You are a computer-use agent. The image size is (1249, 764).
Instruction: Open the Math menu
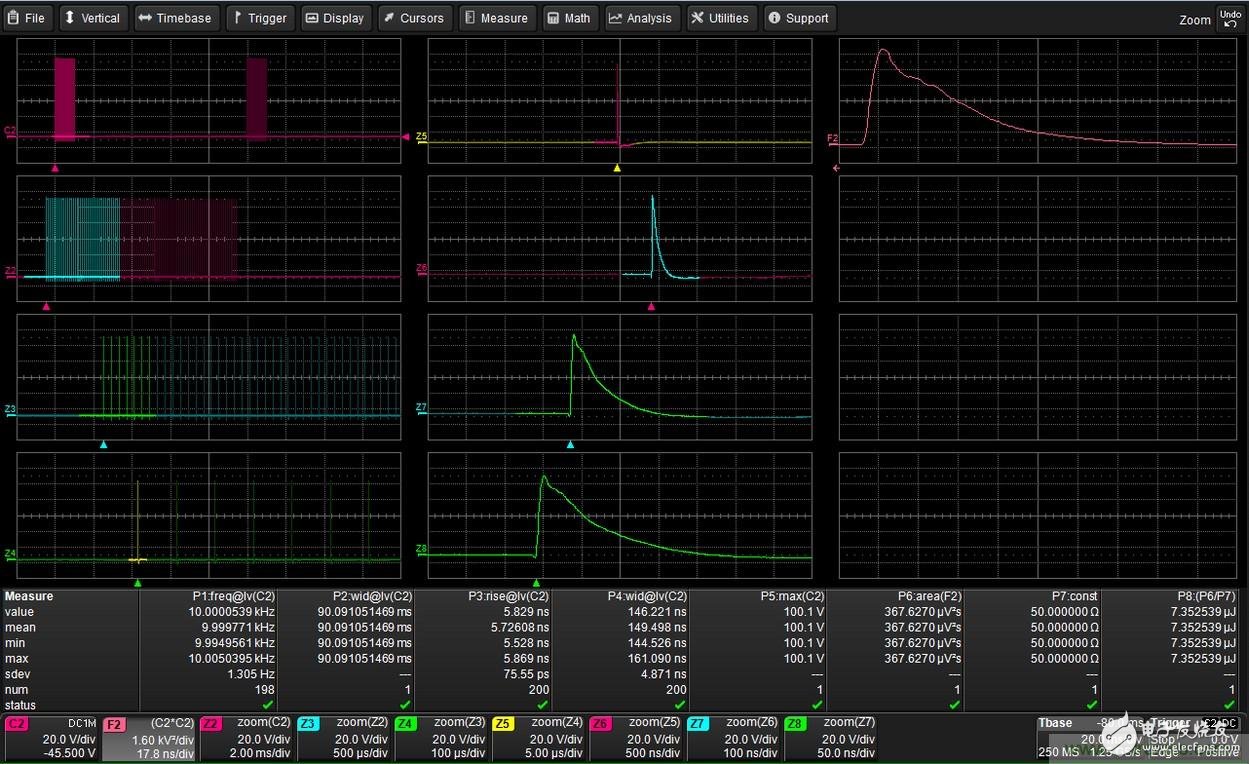tap(569, 18)
